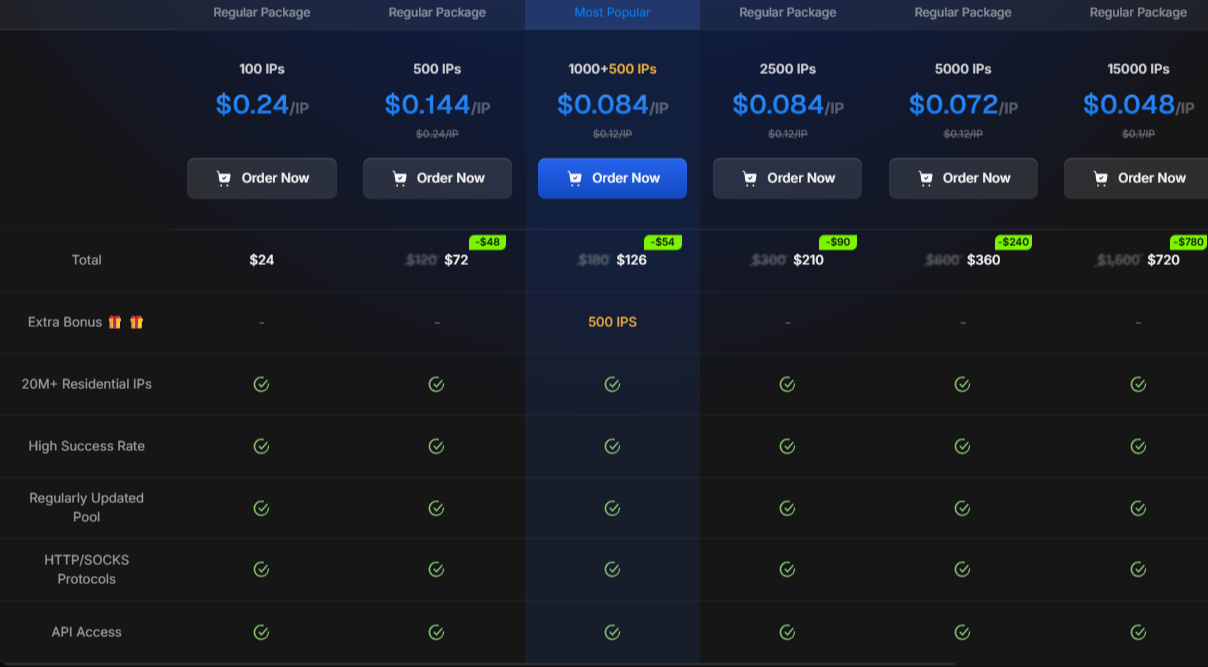Click the $72 total price
Screen dimensions: 1208x667
(456, 260)
